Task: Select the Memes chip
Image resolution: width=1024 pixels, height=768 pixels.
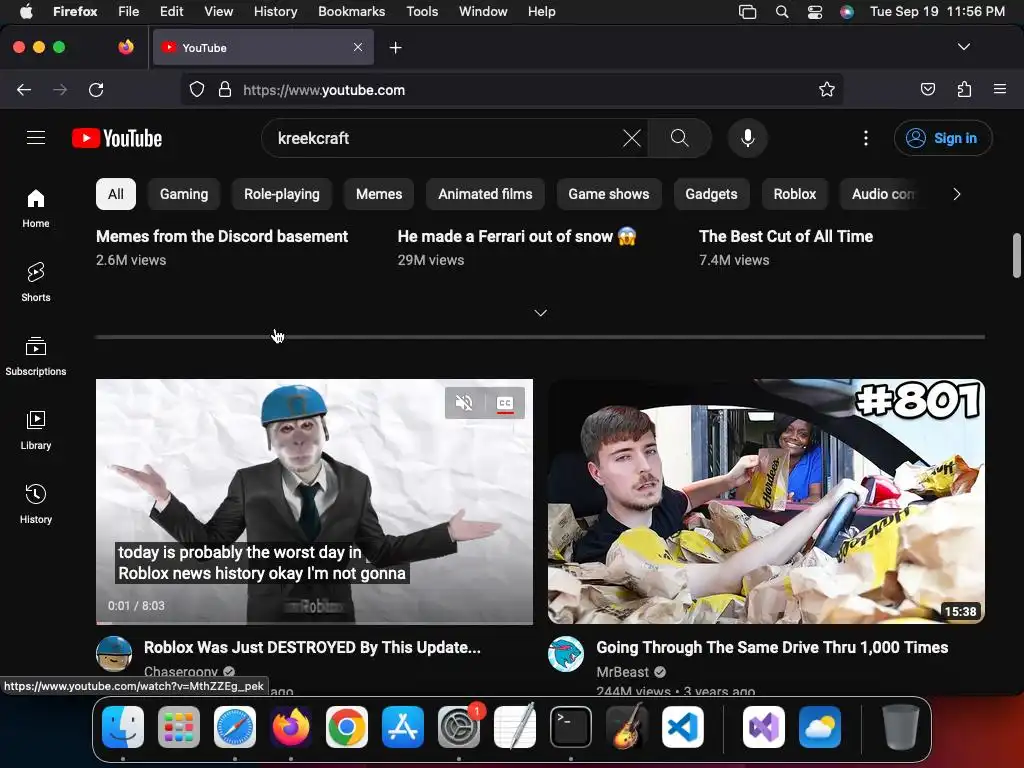Action: pos(379,194)
